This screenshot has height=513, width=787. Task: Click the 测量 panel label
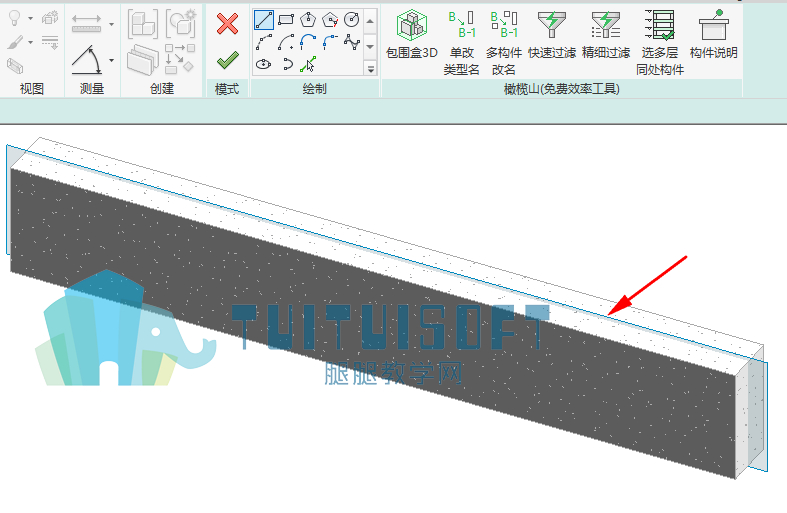(x=92, y=89)
